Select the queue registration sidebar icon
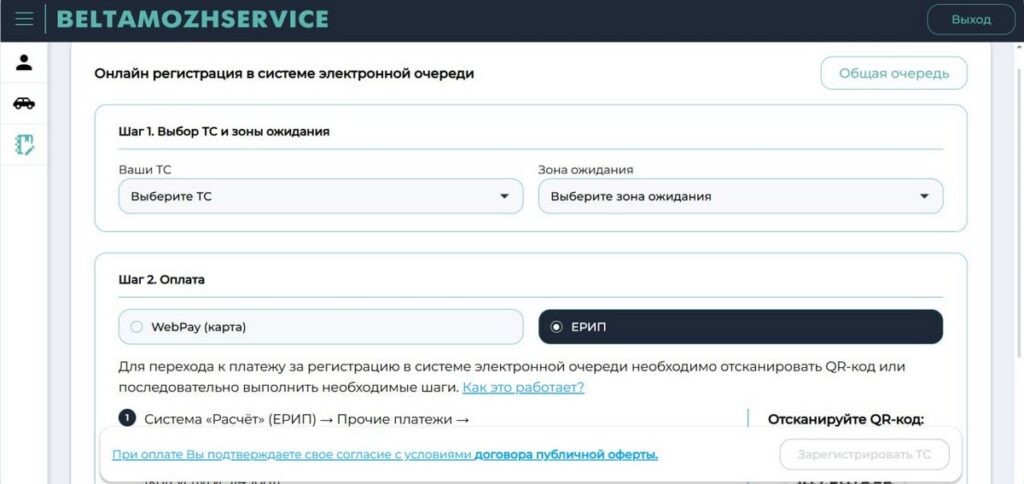 tap(24, 144)
